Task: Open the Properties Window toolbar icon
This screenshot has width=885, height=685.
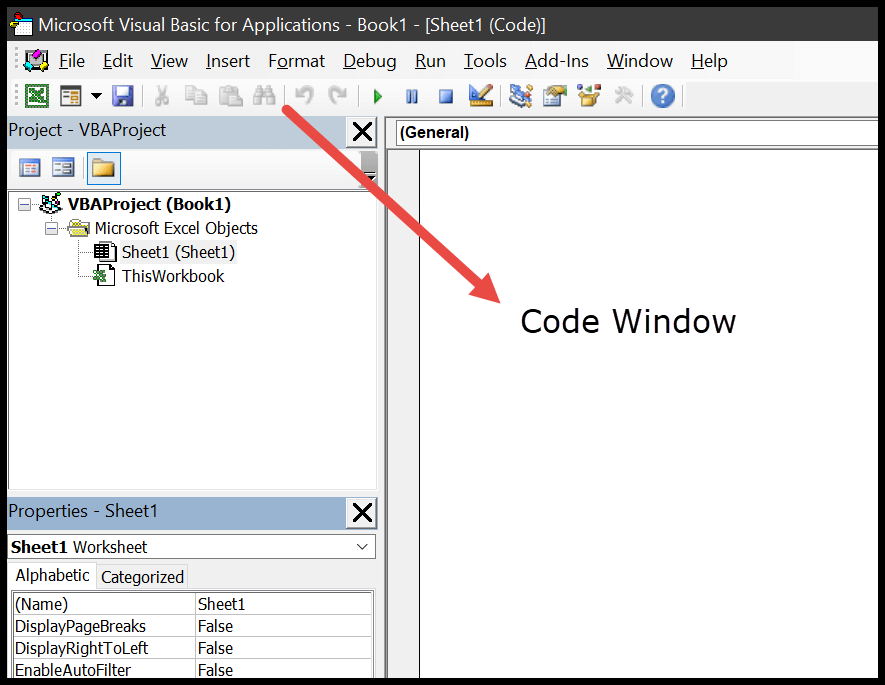Action: point(554,96)
